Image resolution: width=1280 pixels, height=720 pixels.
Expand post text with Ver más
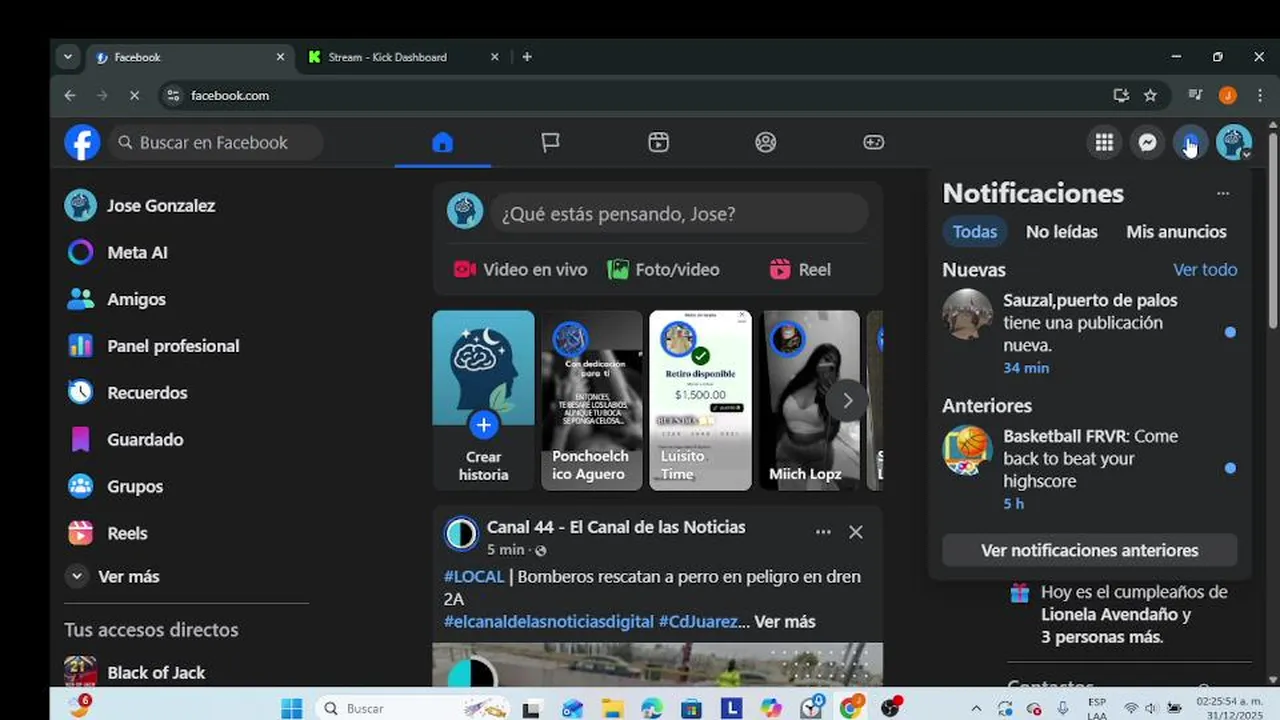tap(785, 622)
